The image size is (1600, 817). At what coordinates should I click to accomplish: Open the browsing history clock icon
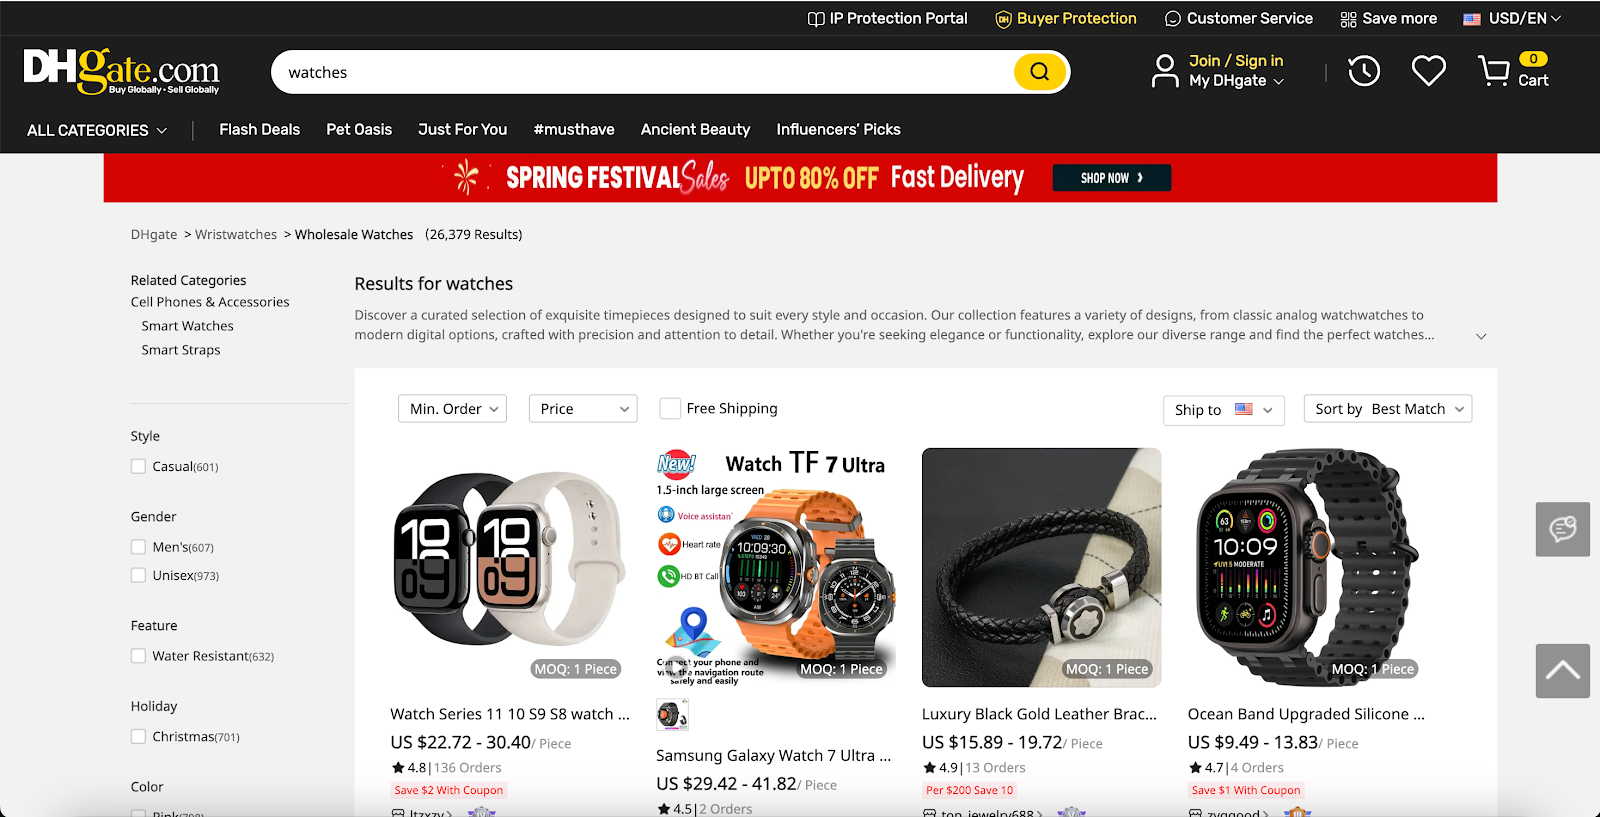(1364, 71)
